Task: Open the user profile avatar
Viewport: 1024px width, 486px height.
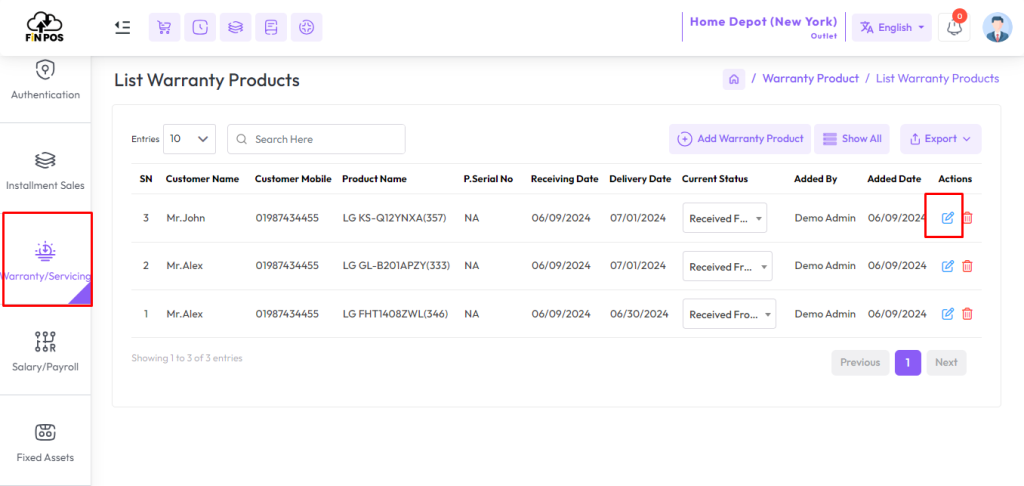Action: coord(997,27)
